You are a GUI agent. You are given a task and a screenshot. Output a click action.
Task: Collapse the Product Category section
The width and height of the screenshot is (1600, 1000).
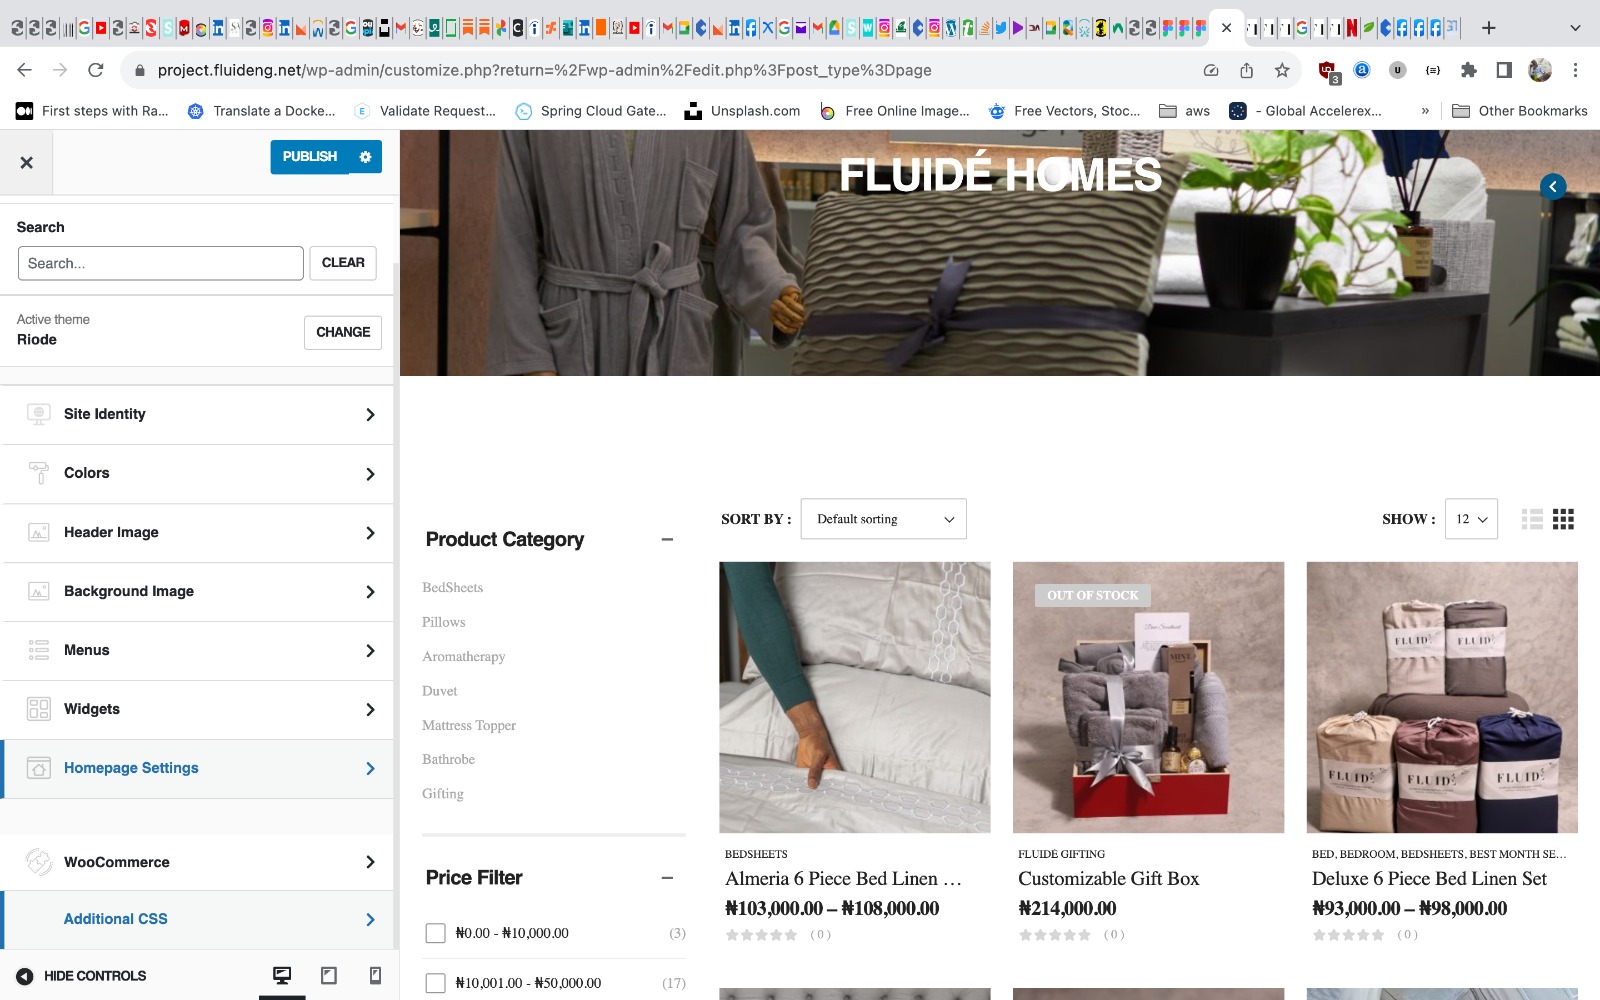point(667,540)
